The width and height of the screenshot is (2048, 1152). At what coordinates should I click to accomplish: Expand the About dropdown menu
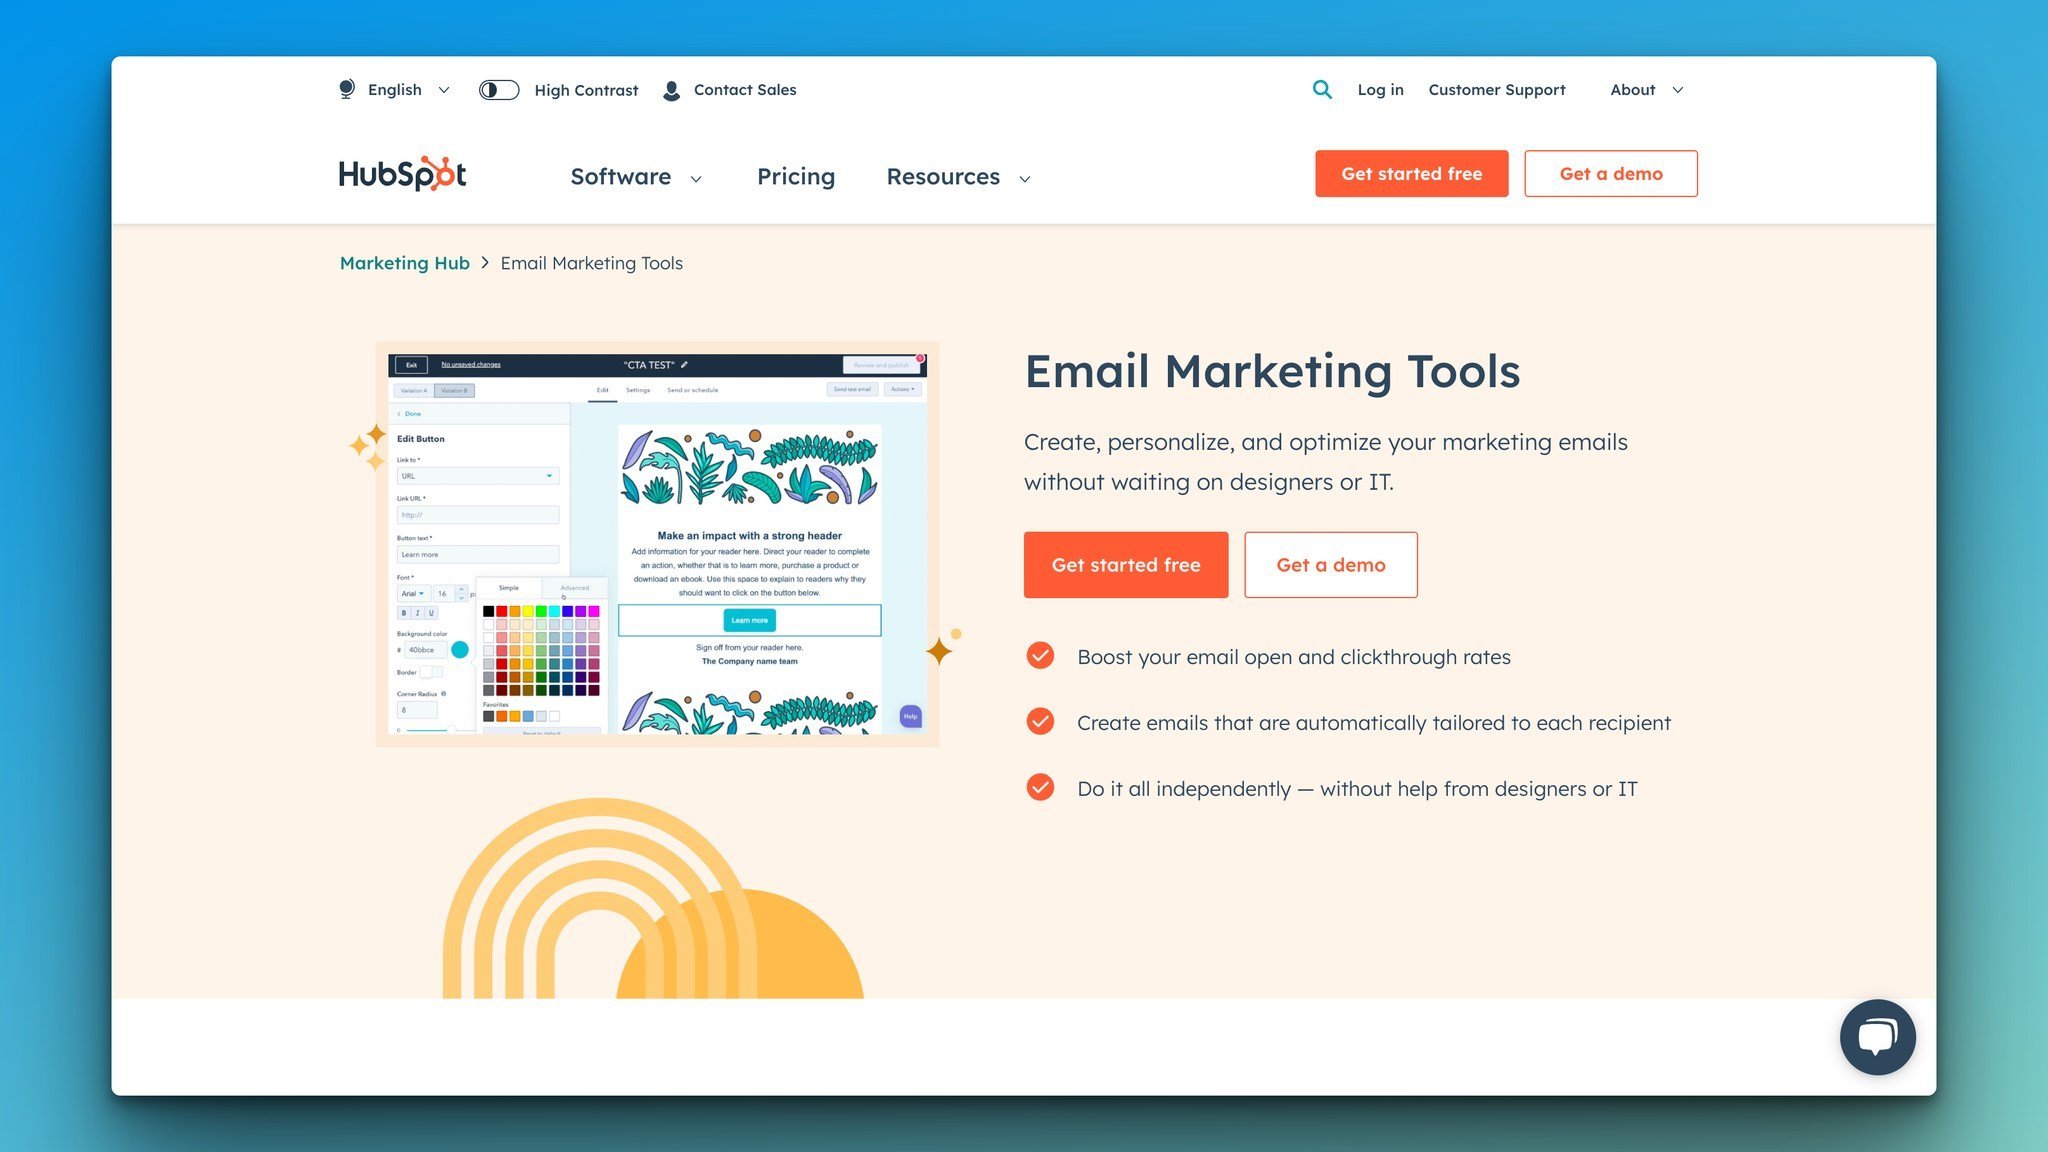pos(1646,90)
